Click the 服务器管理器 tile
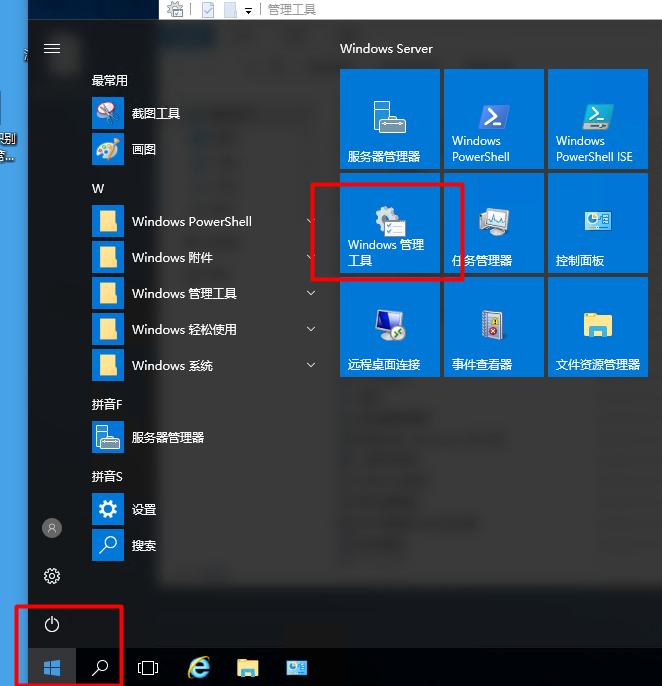The height and width of the screenshot is (686, 662). coord(390,119)
